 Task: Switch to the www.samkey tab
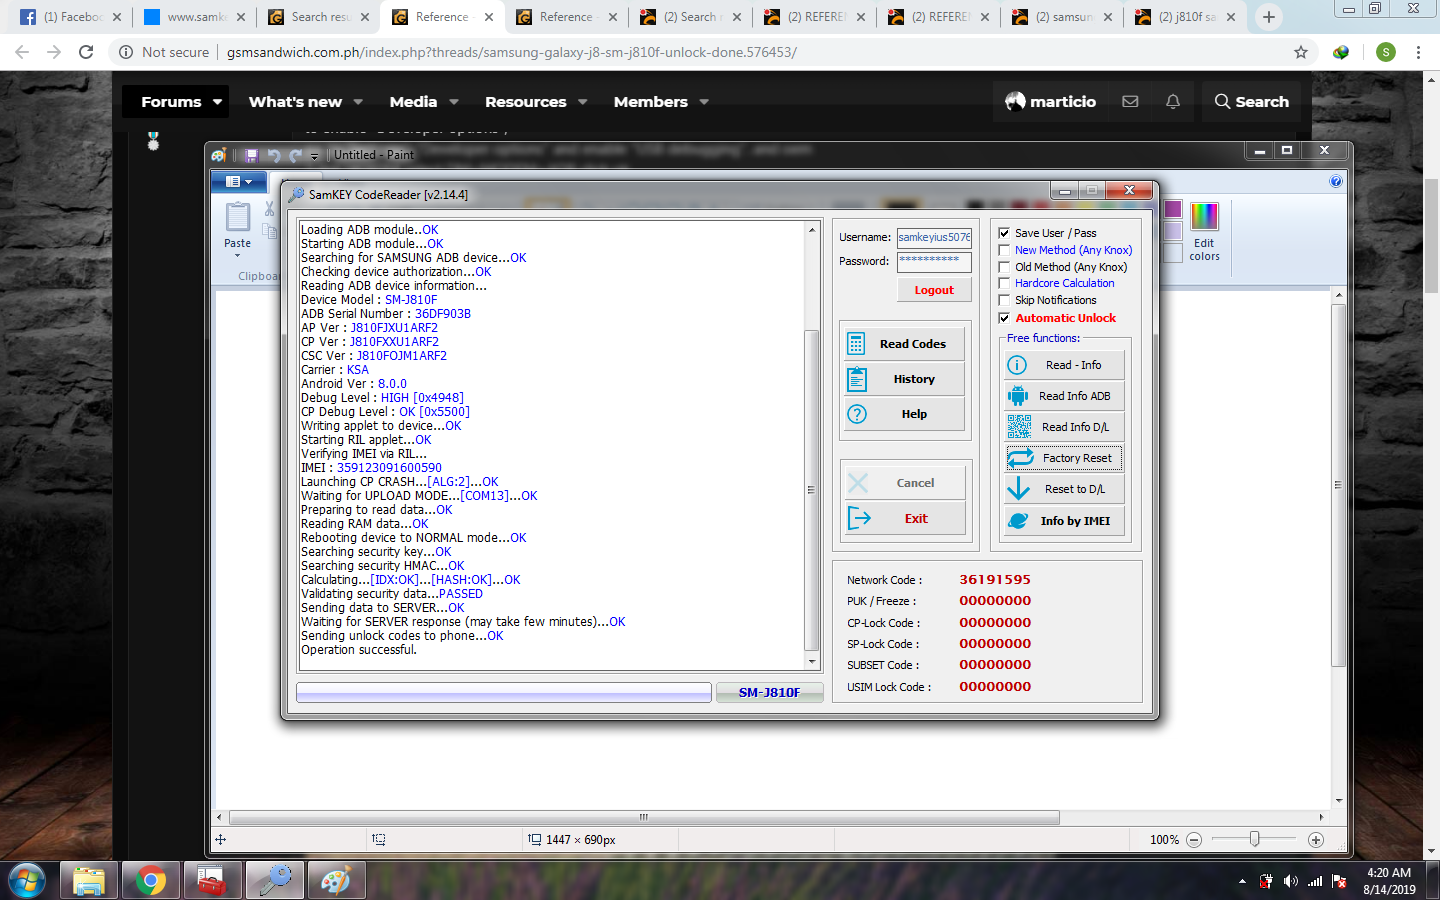194,17
